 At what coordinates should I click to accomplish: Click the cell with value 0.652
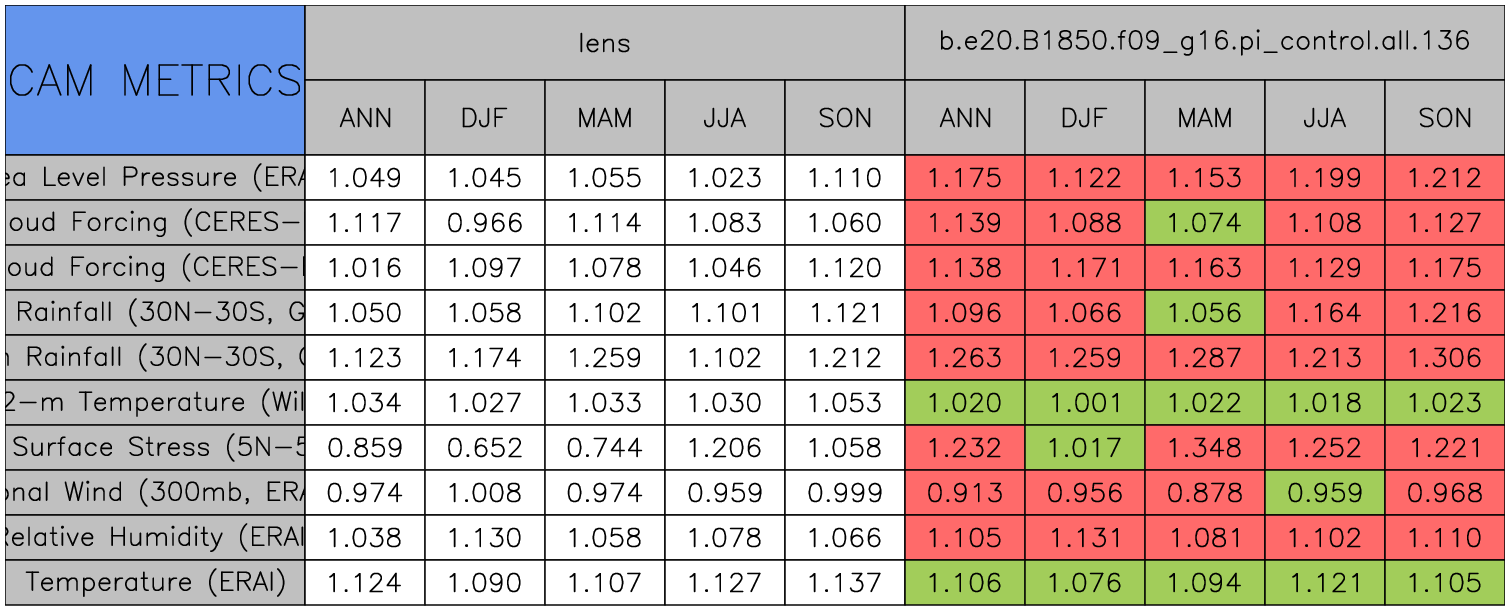[484, 447]
